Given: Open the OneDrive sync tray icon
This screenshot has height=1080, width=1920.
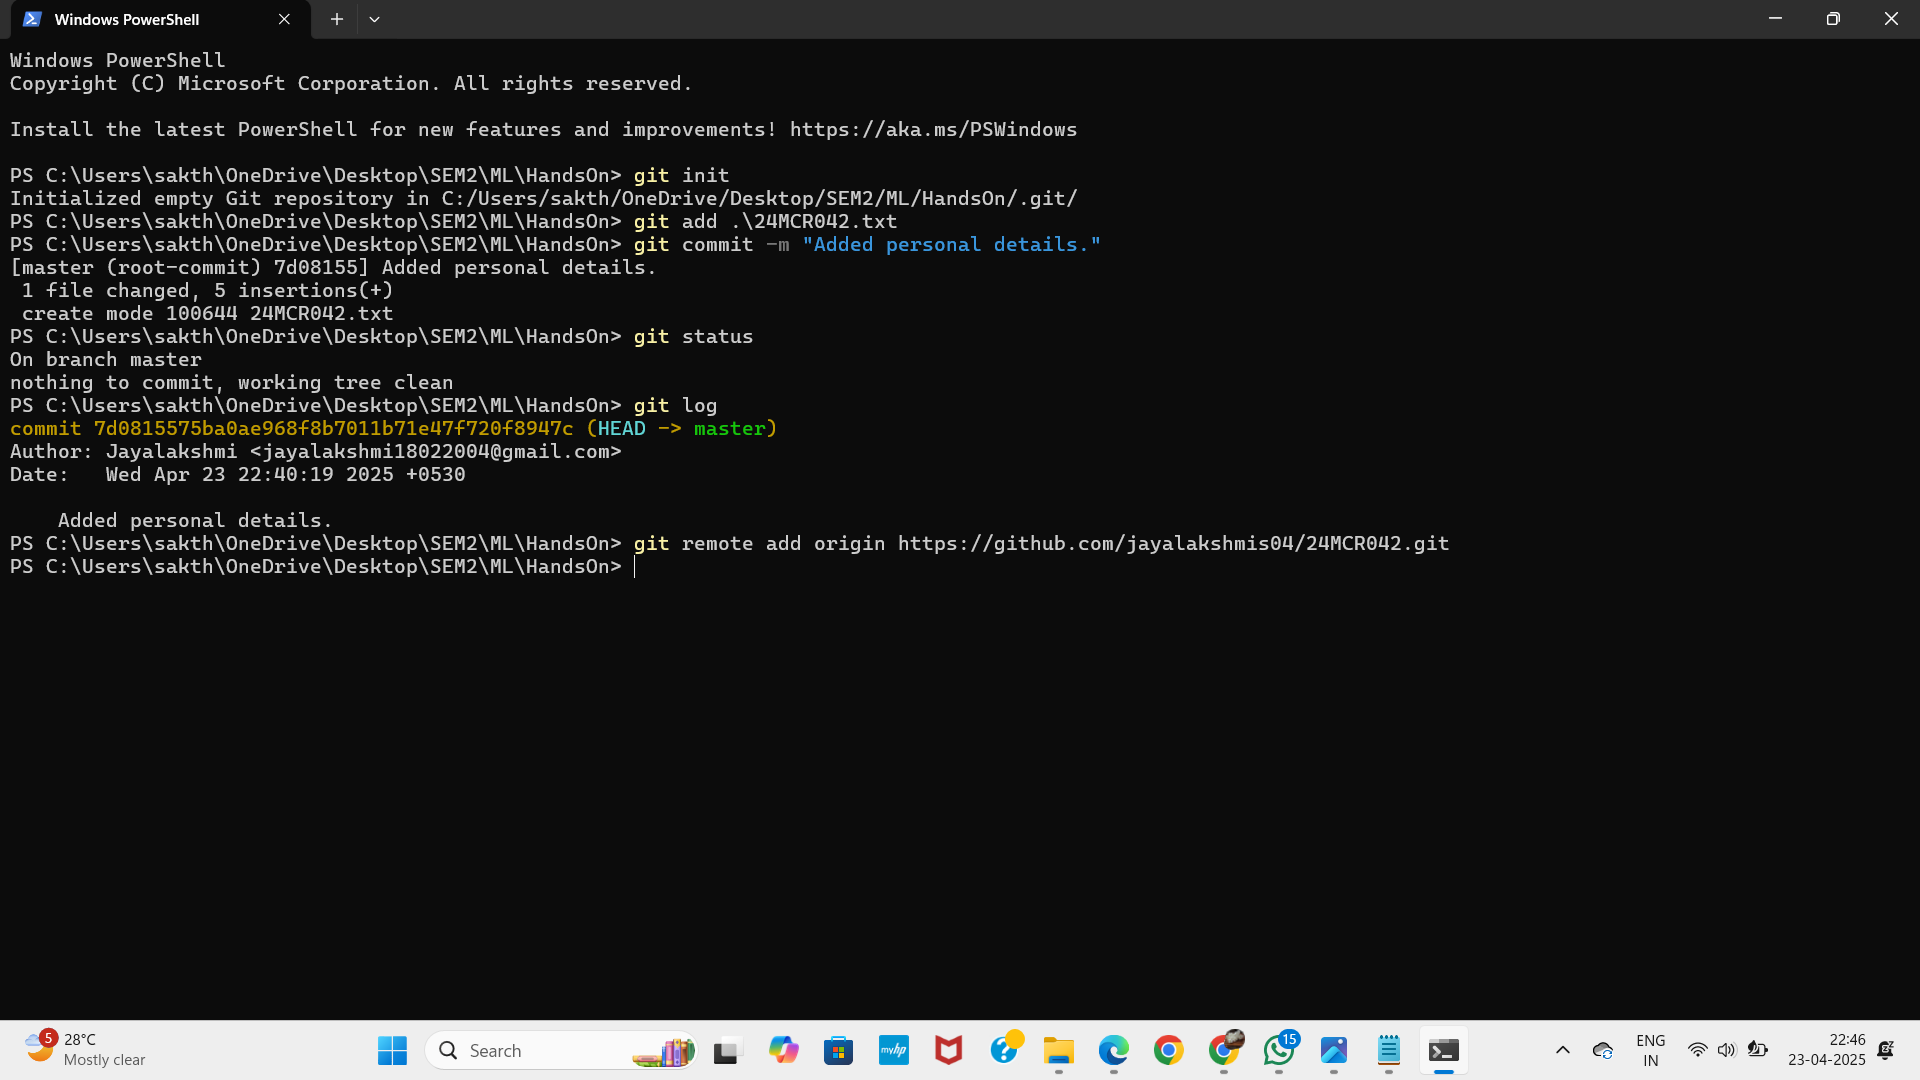Looking at the screenshot, I should [x=1603, y=1050].
